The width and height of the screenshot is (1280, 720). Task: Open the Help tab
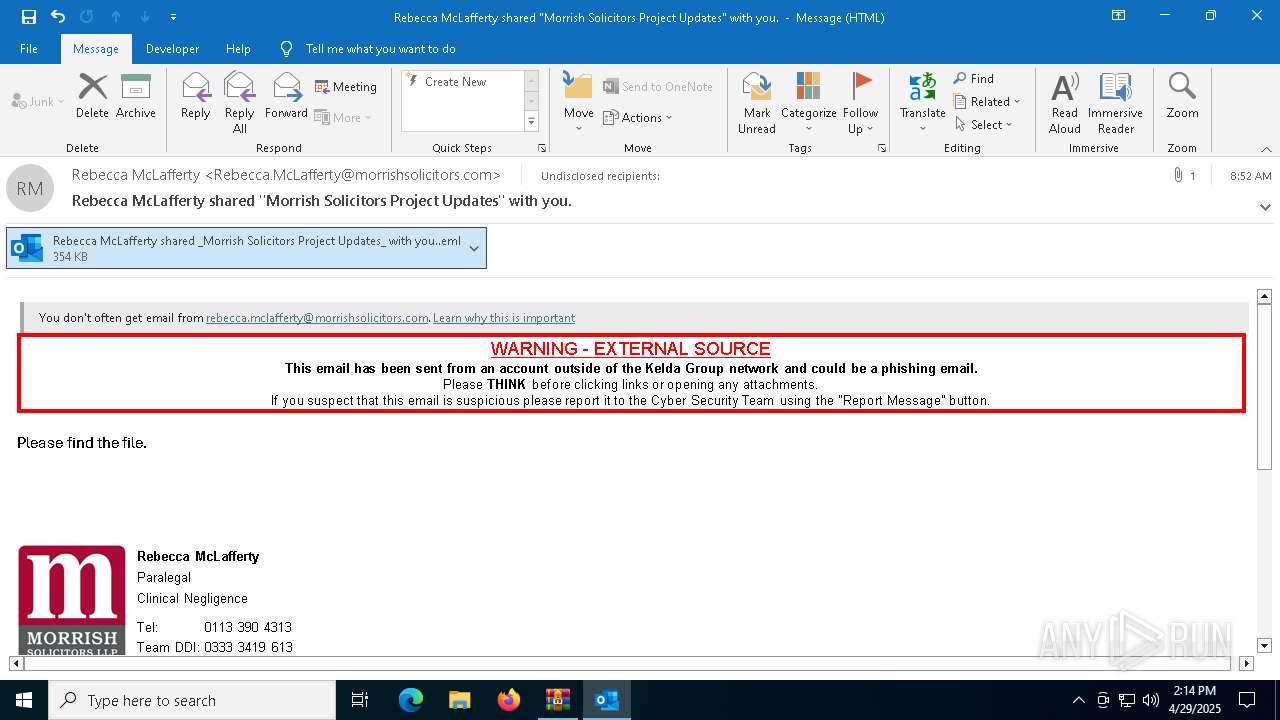pos(238,49)
